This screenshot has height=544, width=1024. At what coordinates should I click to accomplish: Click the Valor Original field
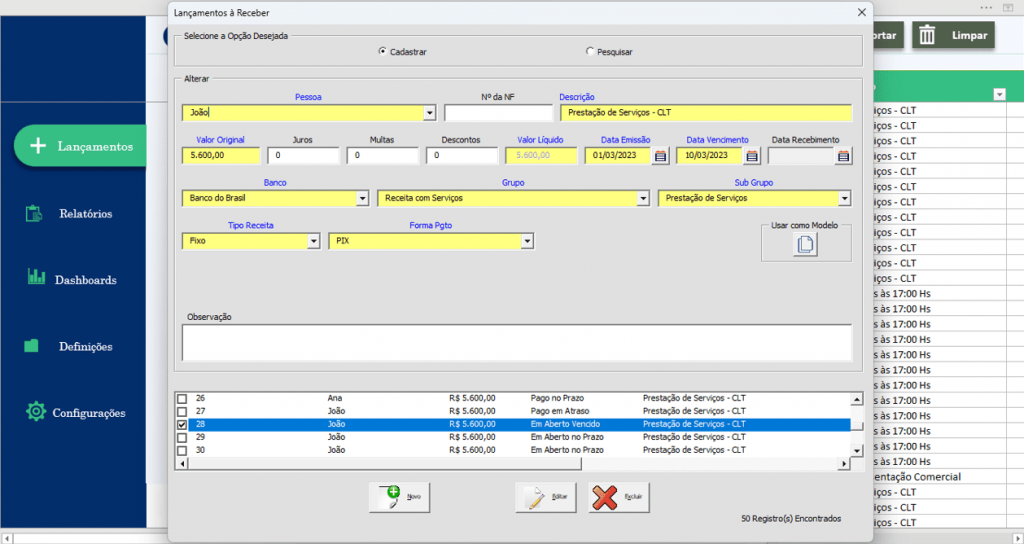coord(221,155)
